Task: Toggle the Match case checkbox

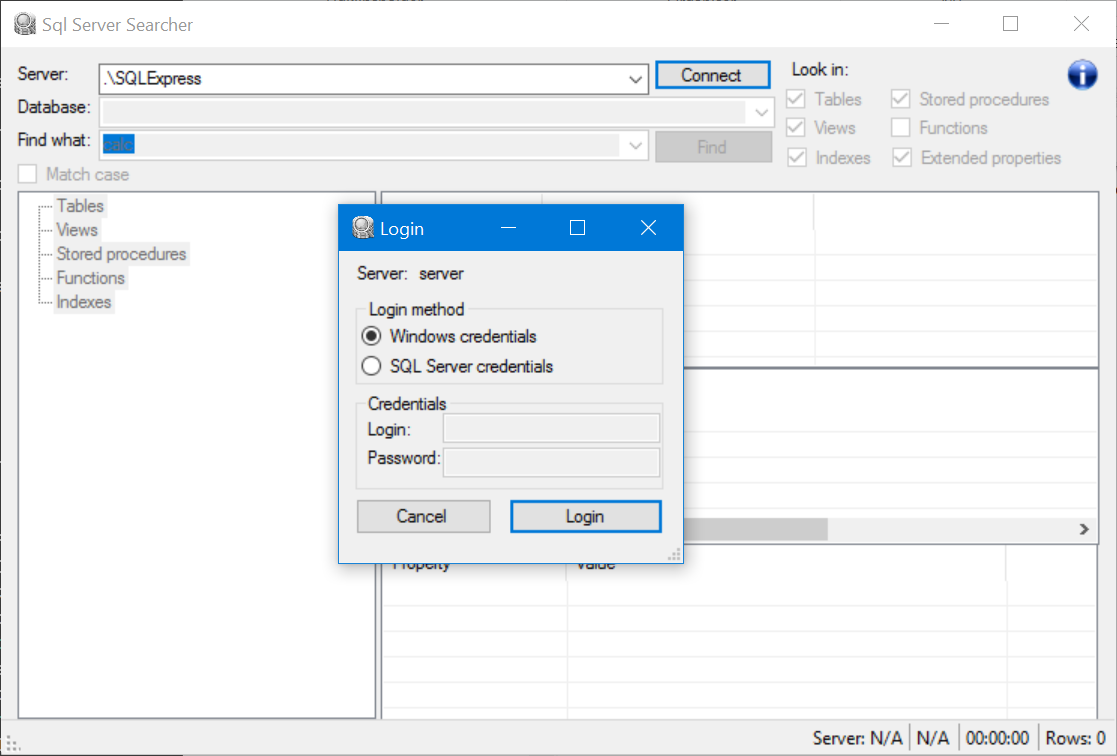Action: pos(27,175)
